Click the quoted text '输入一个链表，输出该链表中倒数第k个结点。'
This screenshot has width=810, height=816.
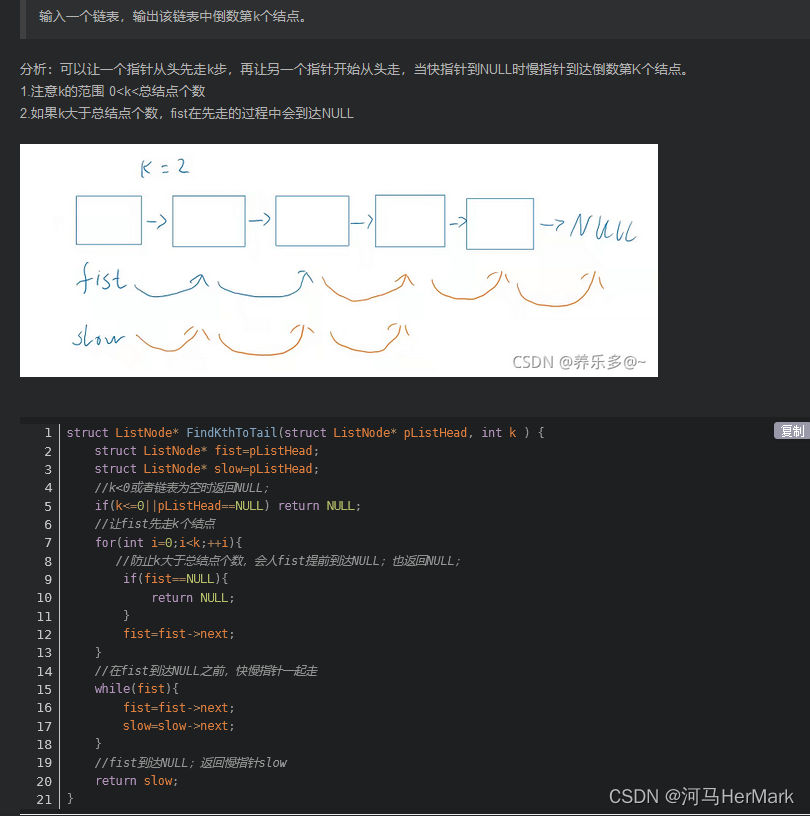tap(173, 17)
